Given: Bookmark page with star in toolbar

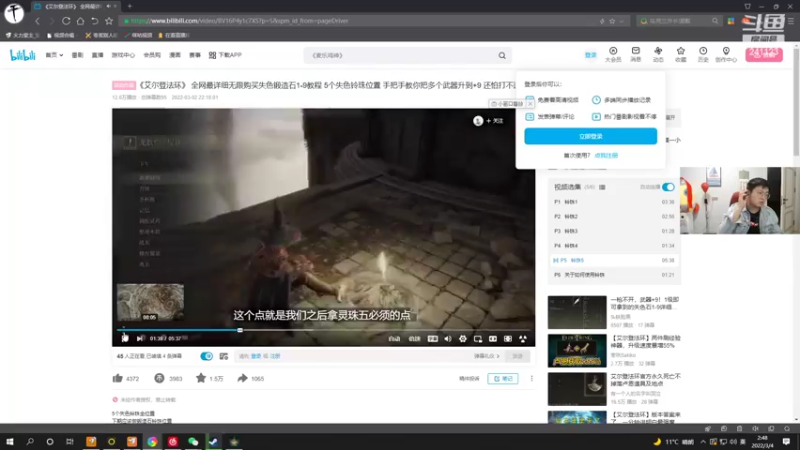Looking at the screenshot, I should [109, 21].
